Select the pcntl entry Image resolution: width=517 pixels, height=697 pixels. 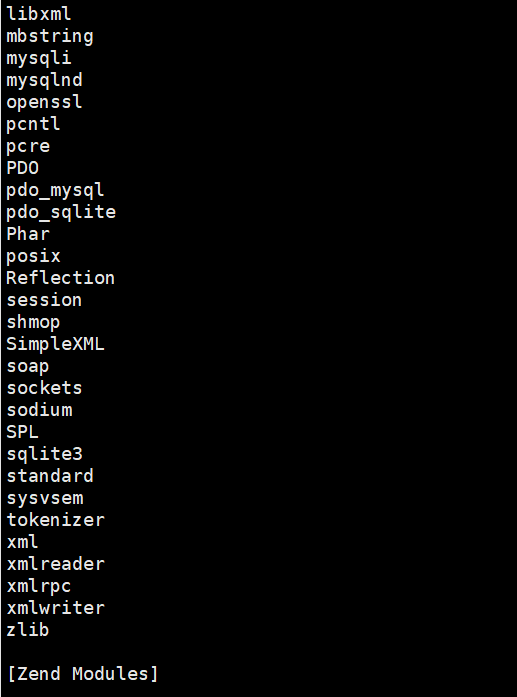(33, 124)
